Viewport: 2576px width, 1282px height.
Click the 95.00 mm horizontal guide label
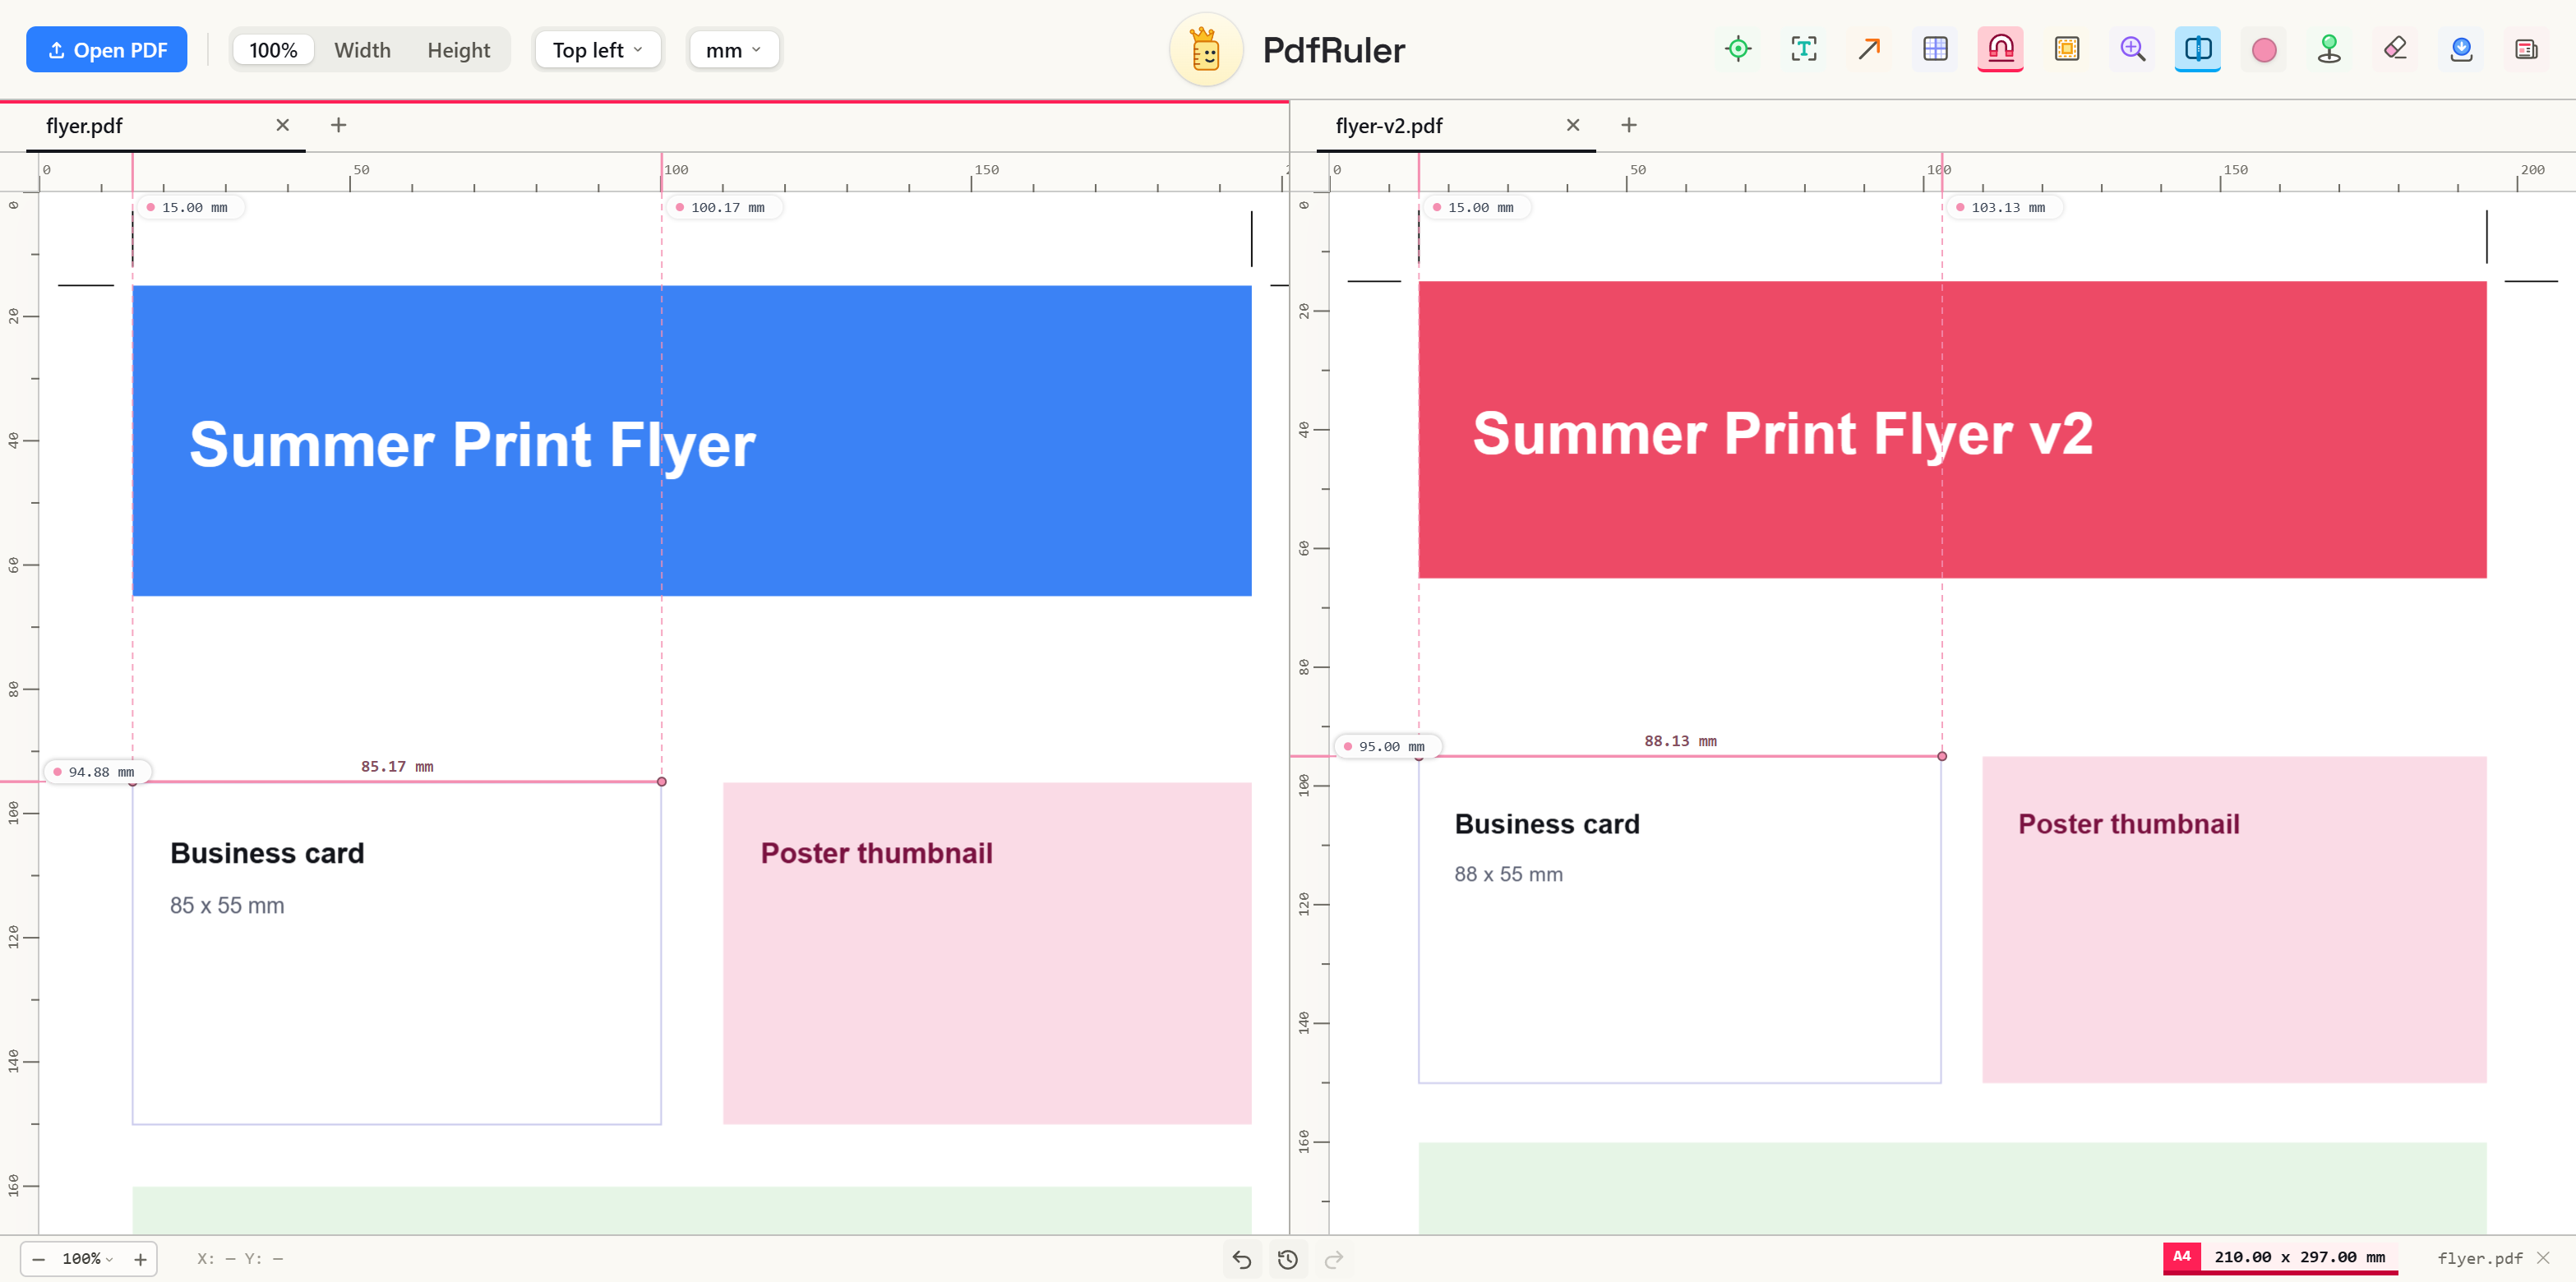(x=1389, y=747)
